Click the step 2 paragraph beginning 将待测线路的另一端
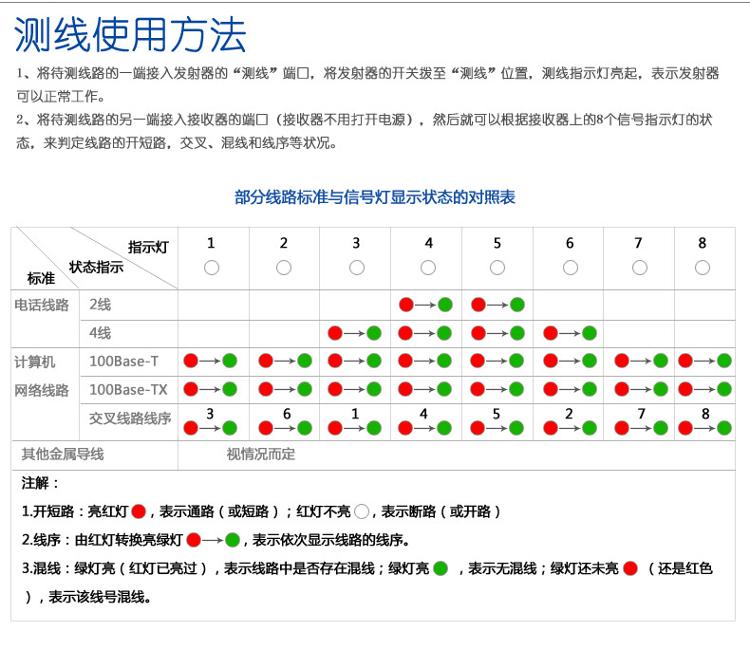The width and height of the screenshot is (750, 650). [x=364, y=131]
